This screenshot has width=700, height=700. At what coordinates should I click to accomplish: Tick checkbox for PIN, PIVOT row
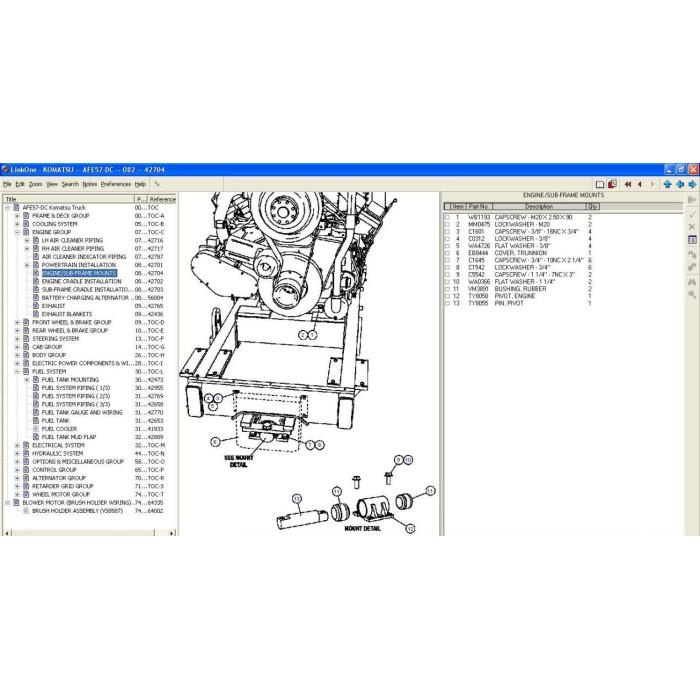447,303
